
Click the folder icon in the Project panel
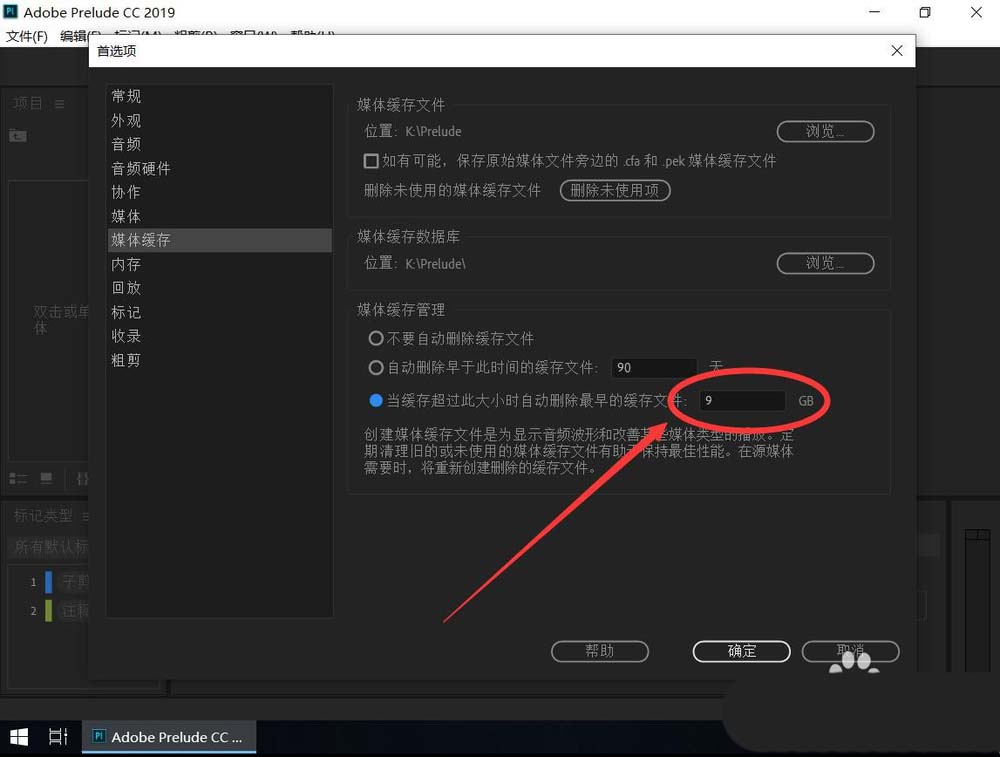(x=16, y=137)
